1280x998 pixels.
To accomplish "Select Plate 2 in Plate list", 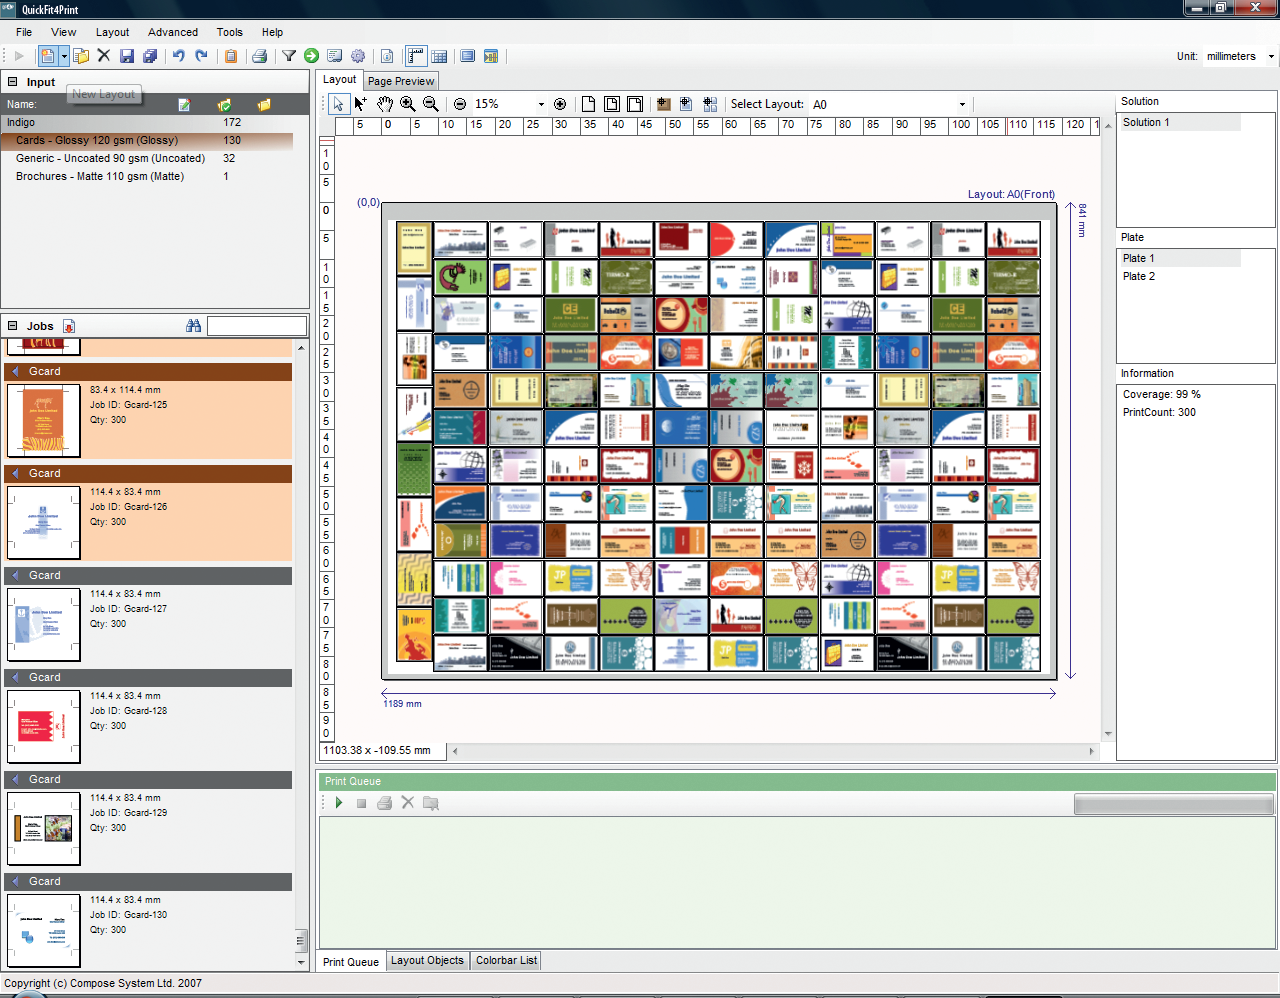I will click(x=1139, y=276).
